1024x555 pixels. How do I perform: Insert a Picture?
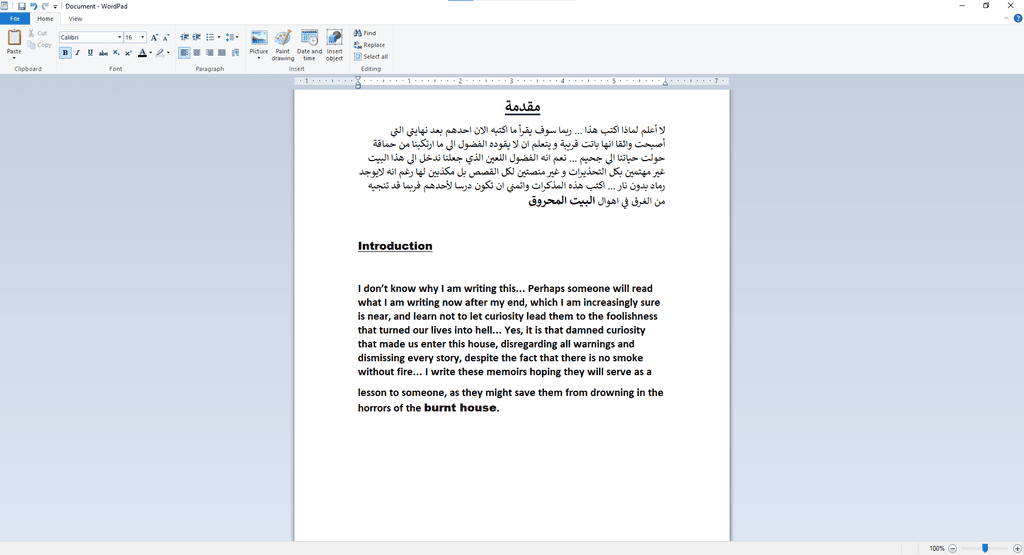[259, 40]
